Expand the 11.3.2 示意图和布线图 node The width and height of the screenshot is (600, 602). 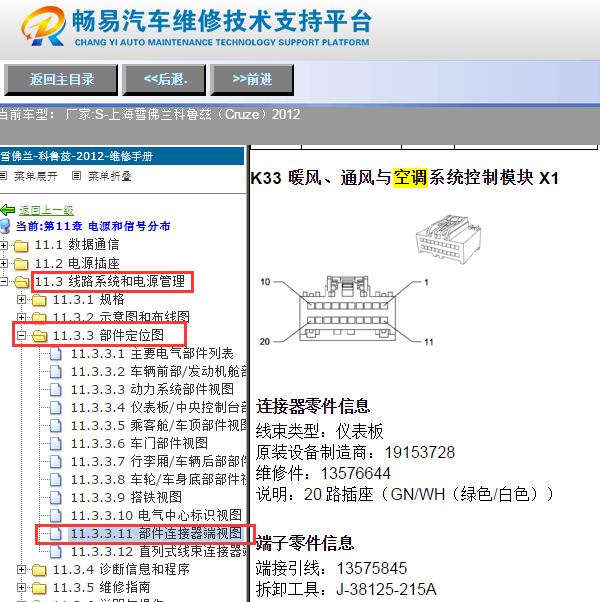click(x=21, y=318)
